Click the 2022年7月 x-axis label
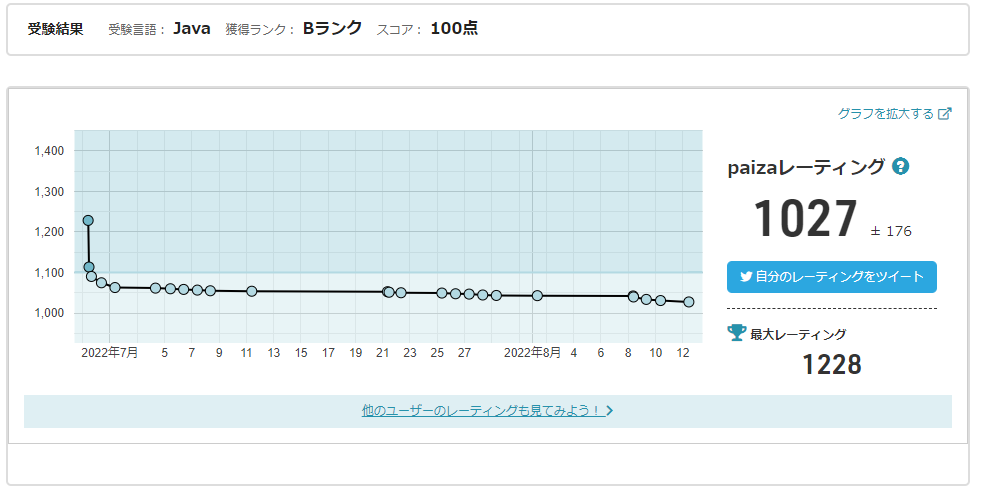This screenshot has width=987, height=502. pos(110,353)
